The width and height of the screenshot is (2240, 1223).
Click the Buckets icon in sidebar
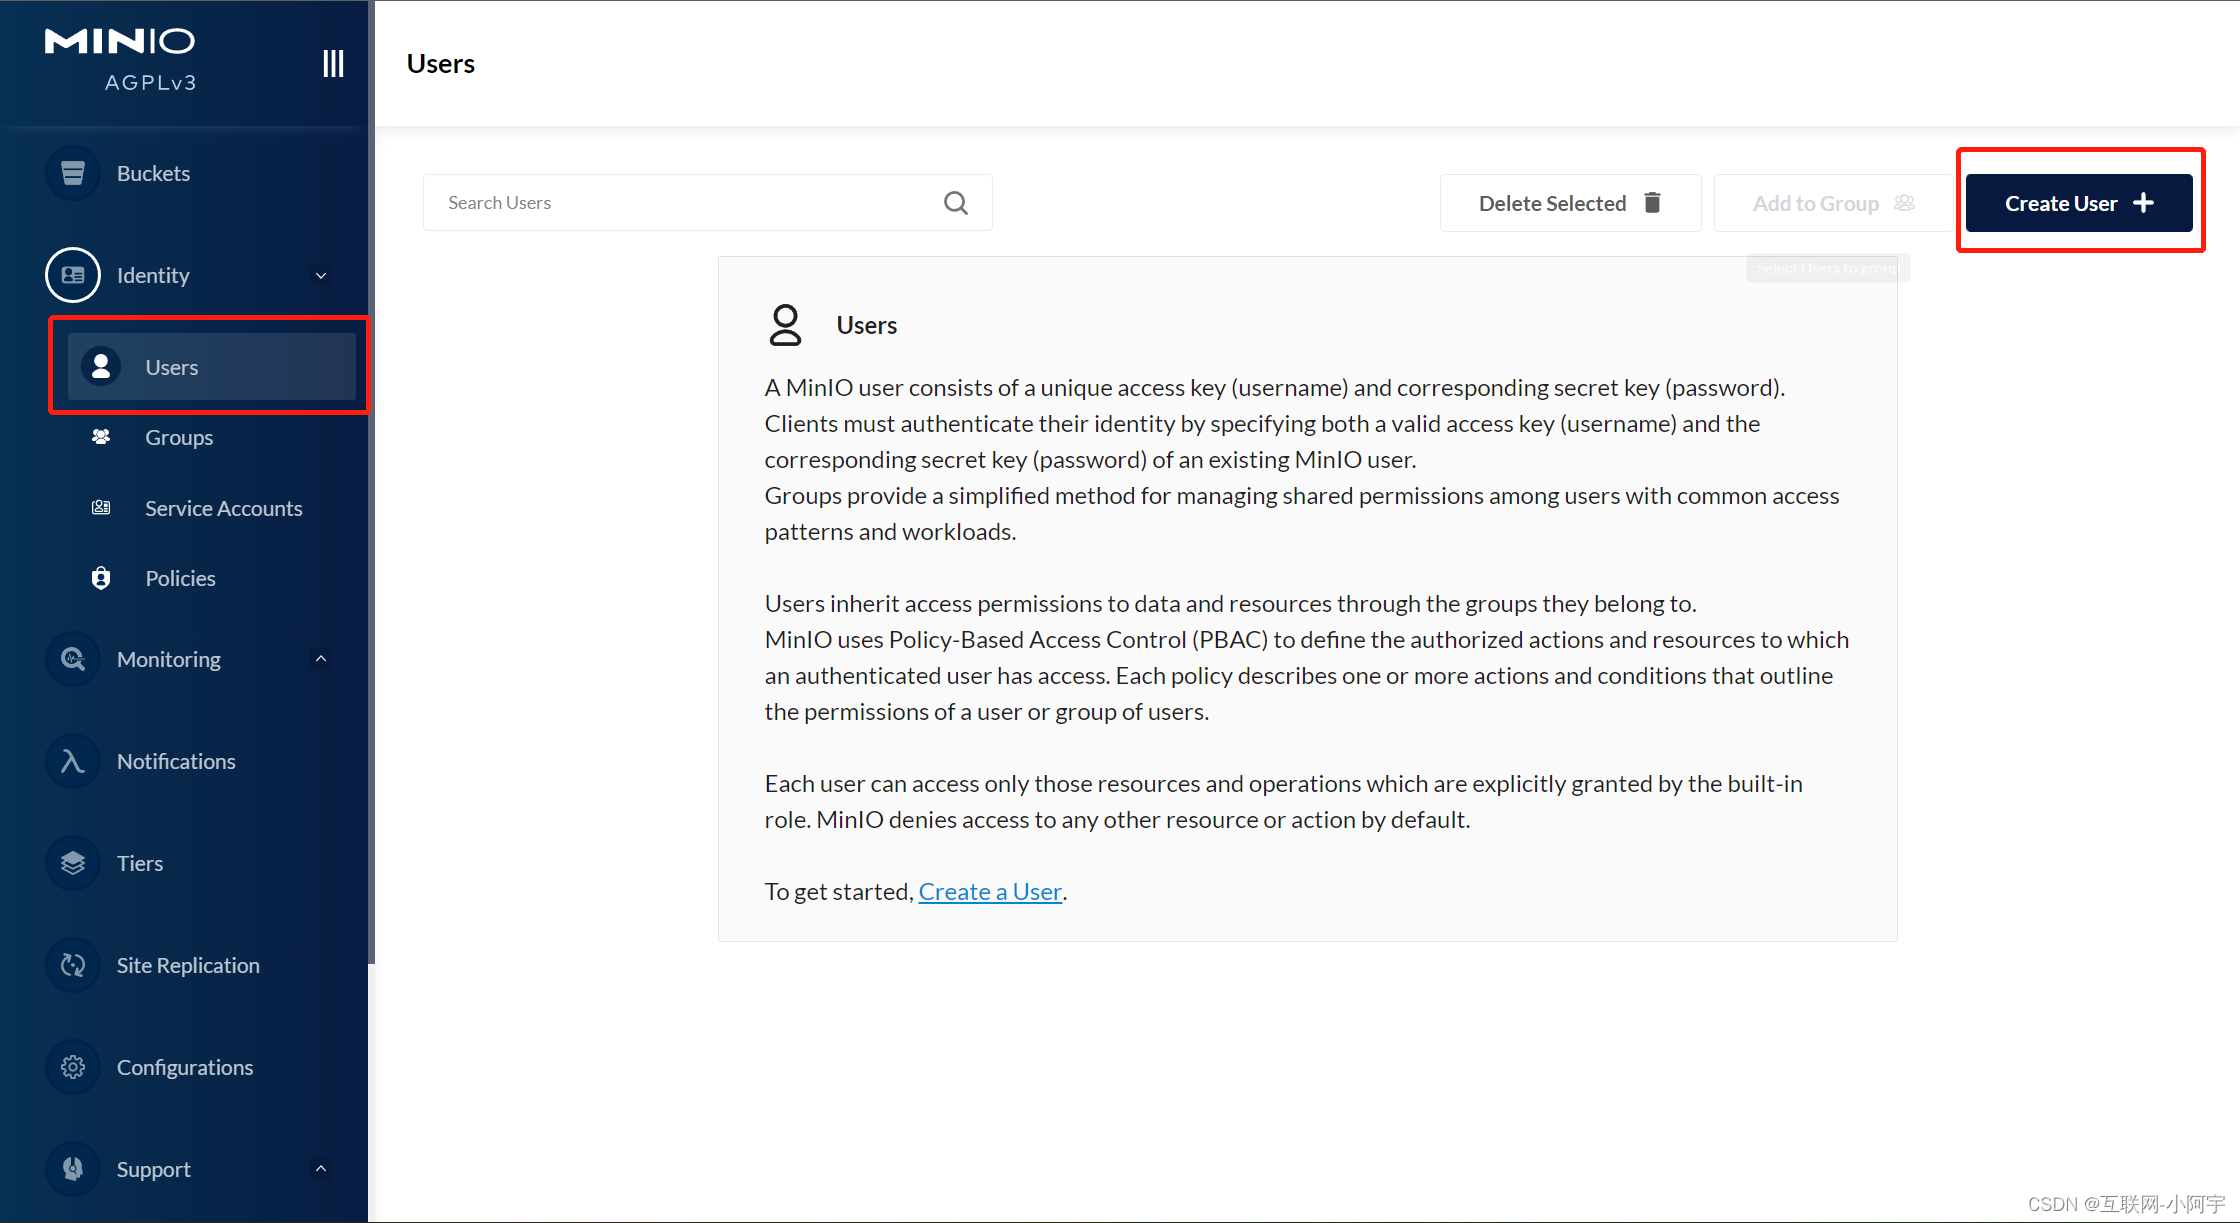click(x=73, y=173)
